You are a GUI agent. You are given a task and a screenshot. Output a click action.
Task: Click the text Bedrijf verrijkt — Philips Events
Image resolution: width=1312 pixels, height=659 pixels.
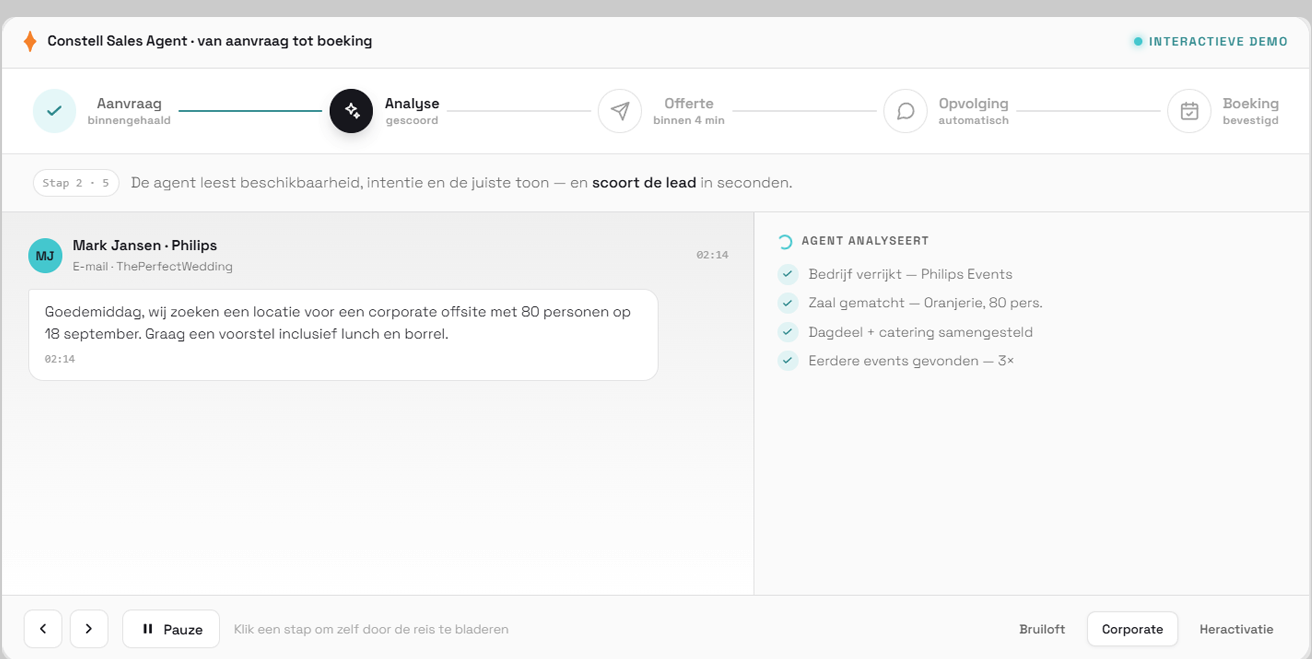(x=910, y=274)
